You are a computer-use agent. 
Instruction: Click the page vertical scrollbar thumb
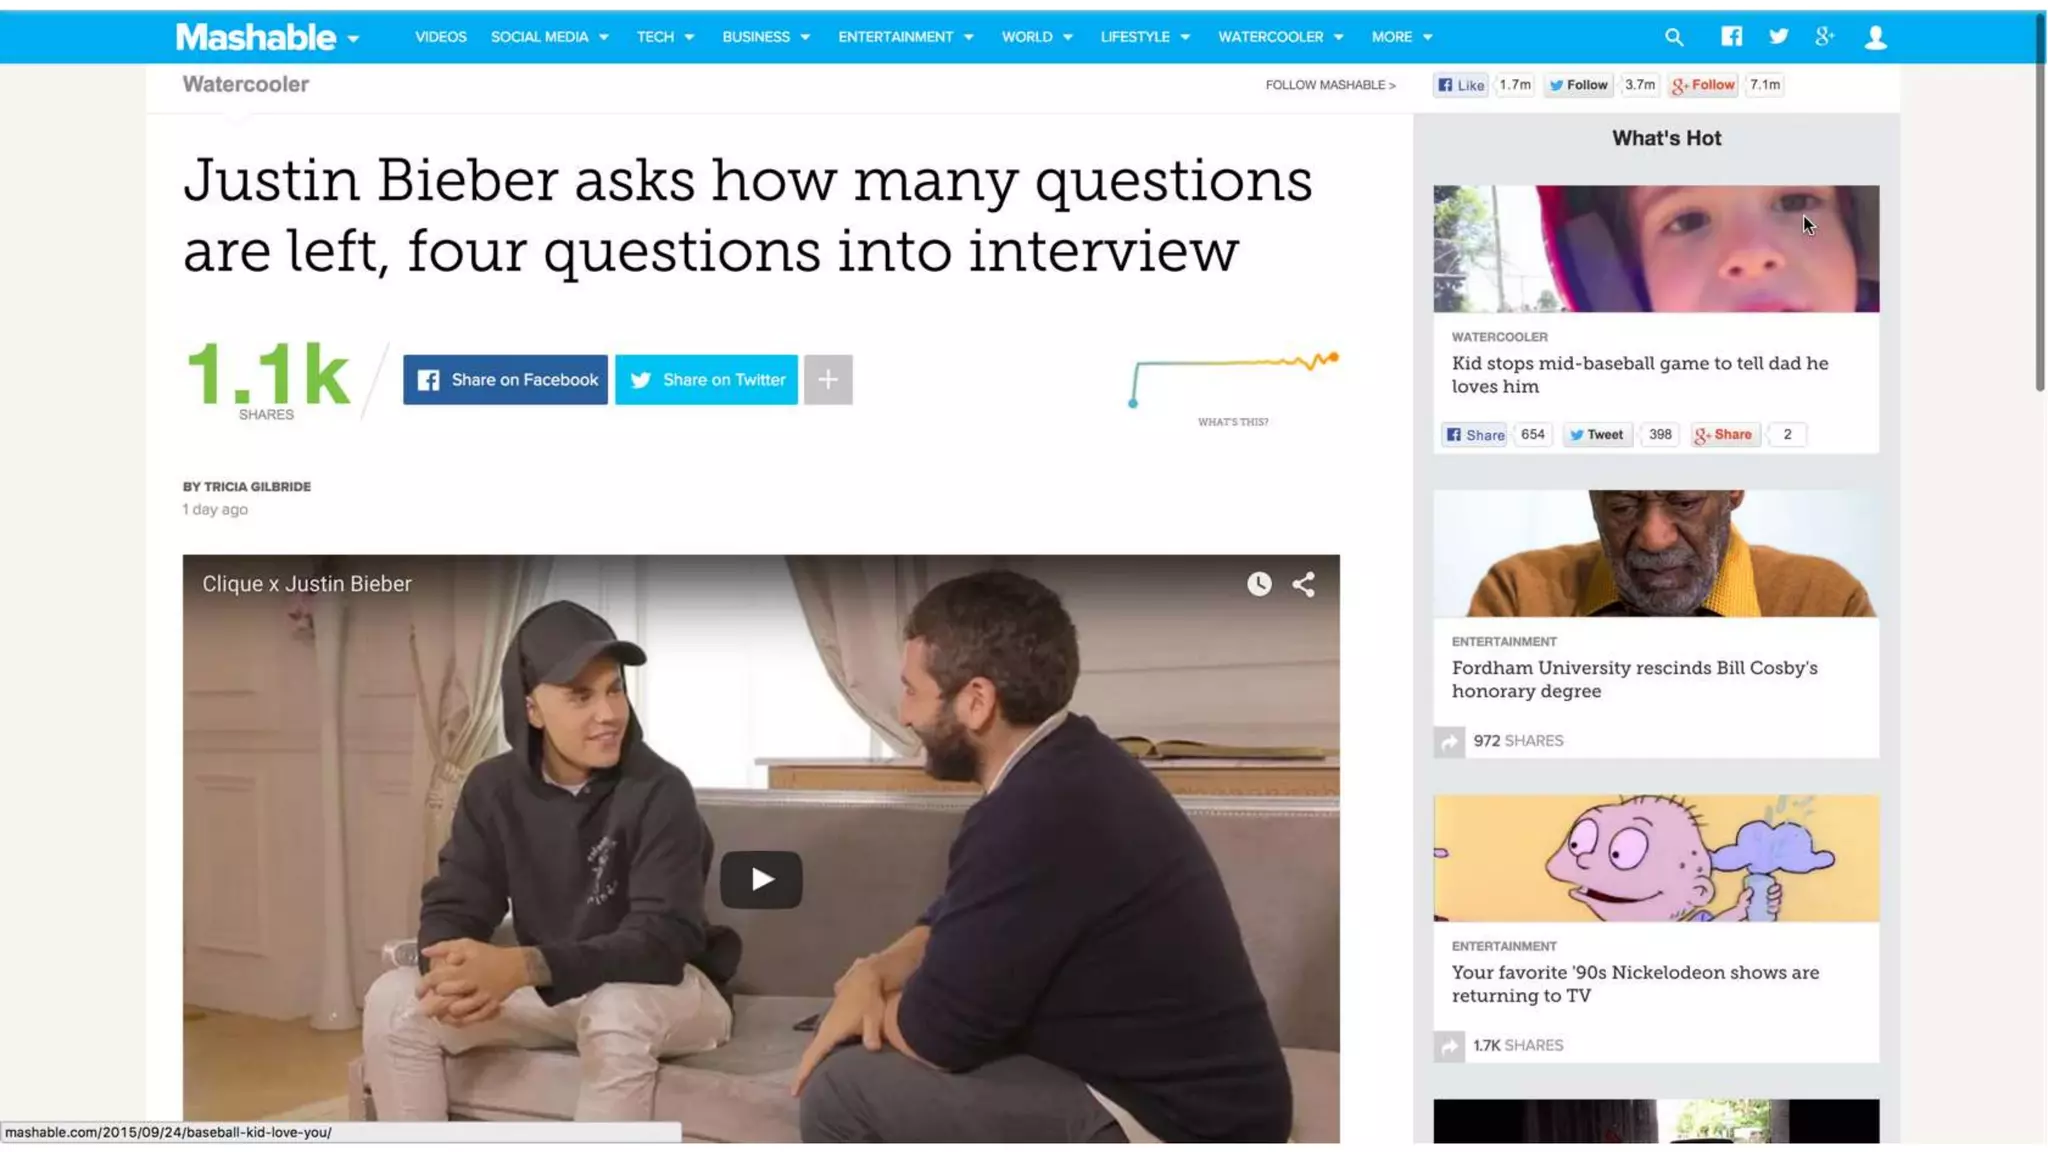(2040, 200)
